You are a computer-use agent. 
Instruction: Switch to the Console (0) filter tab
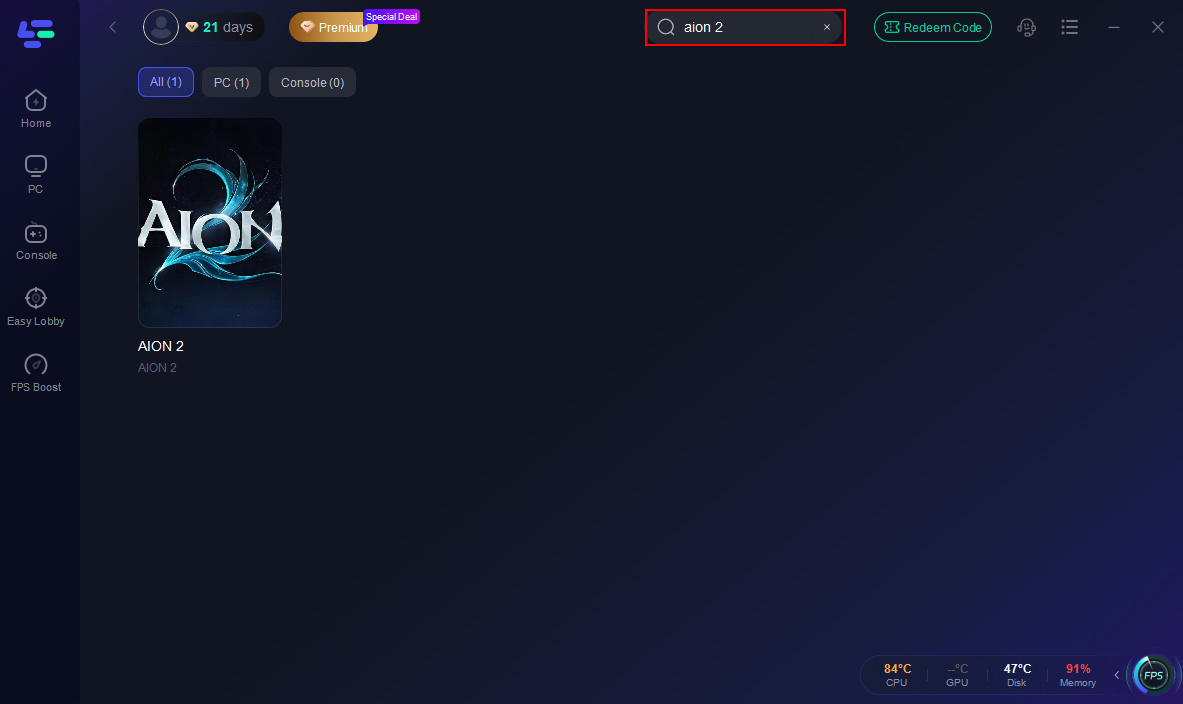(312, 82)
